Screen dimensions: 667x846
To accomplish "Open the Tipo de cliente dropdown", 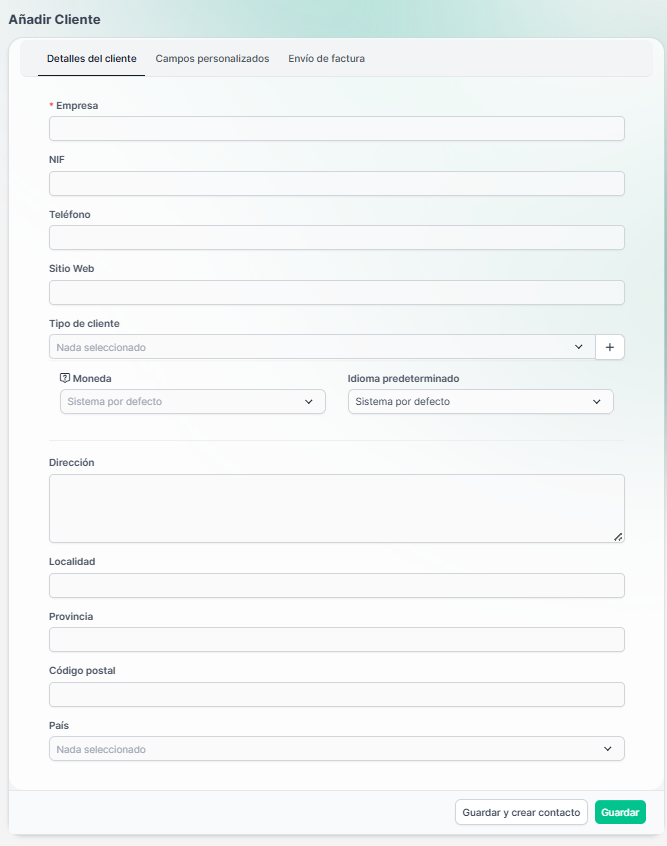I will coord(321,347).
